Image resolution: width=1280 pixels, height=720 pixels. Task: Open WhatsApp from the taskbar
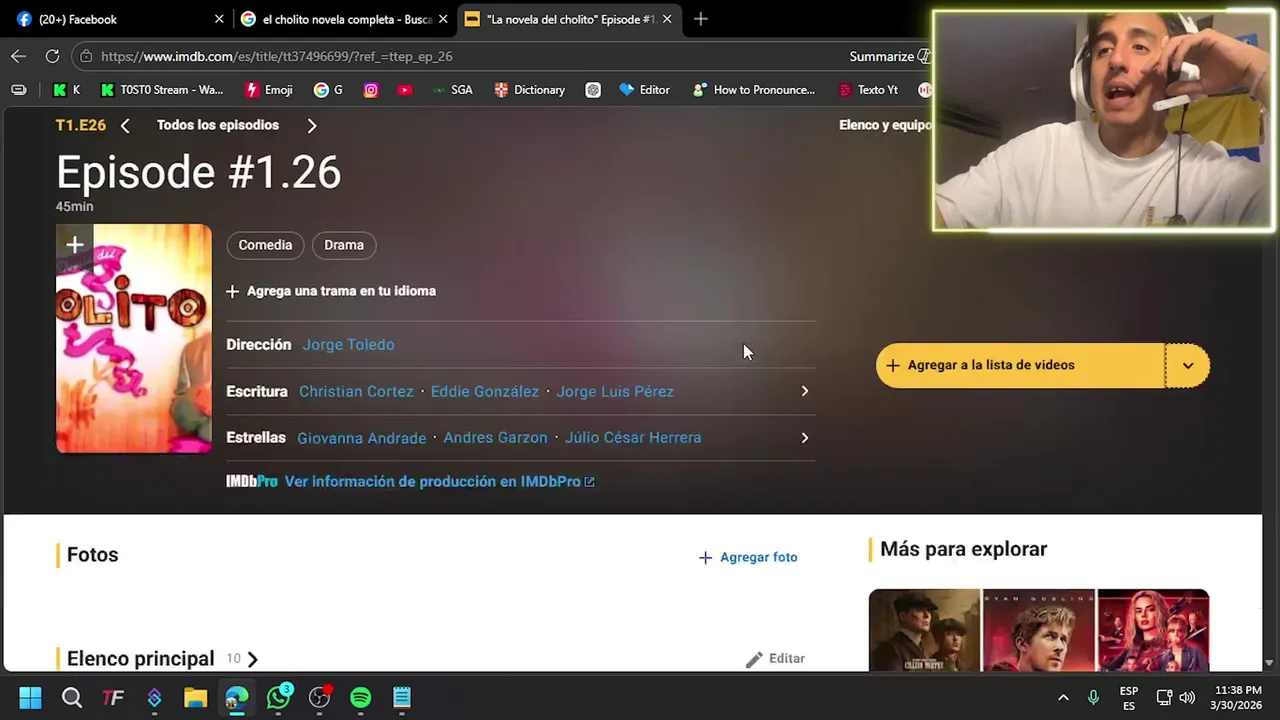tap(279, 697)
